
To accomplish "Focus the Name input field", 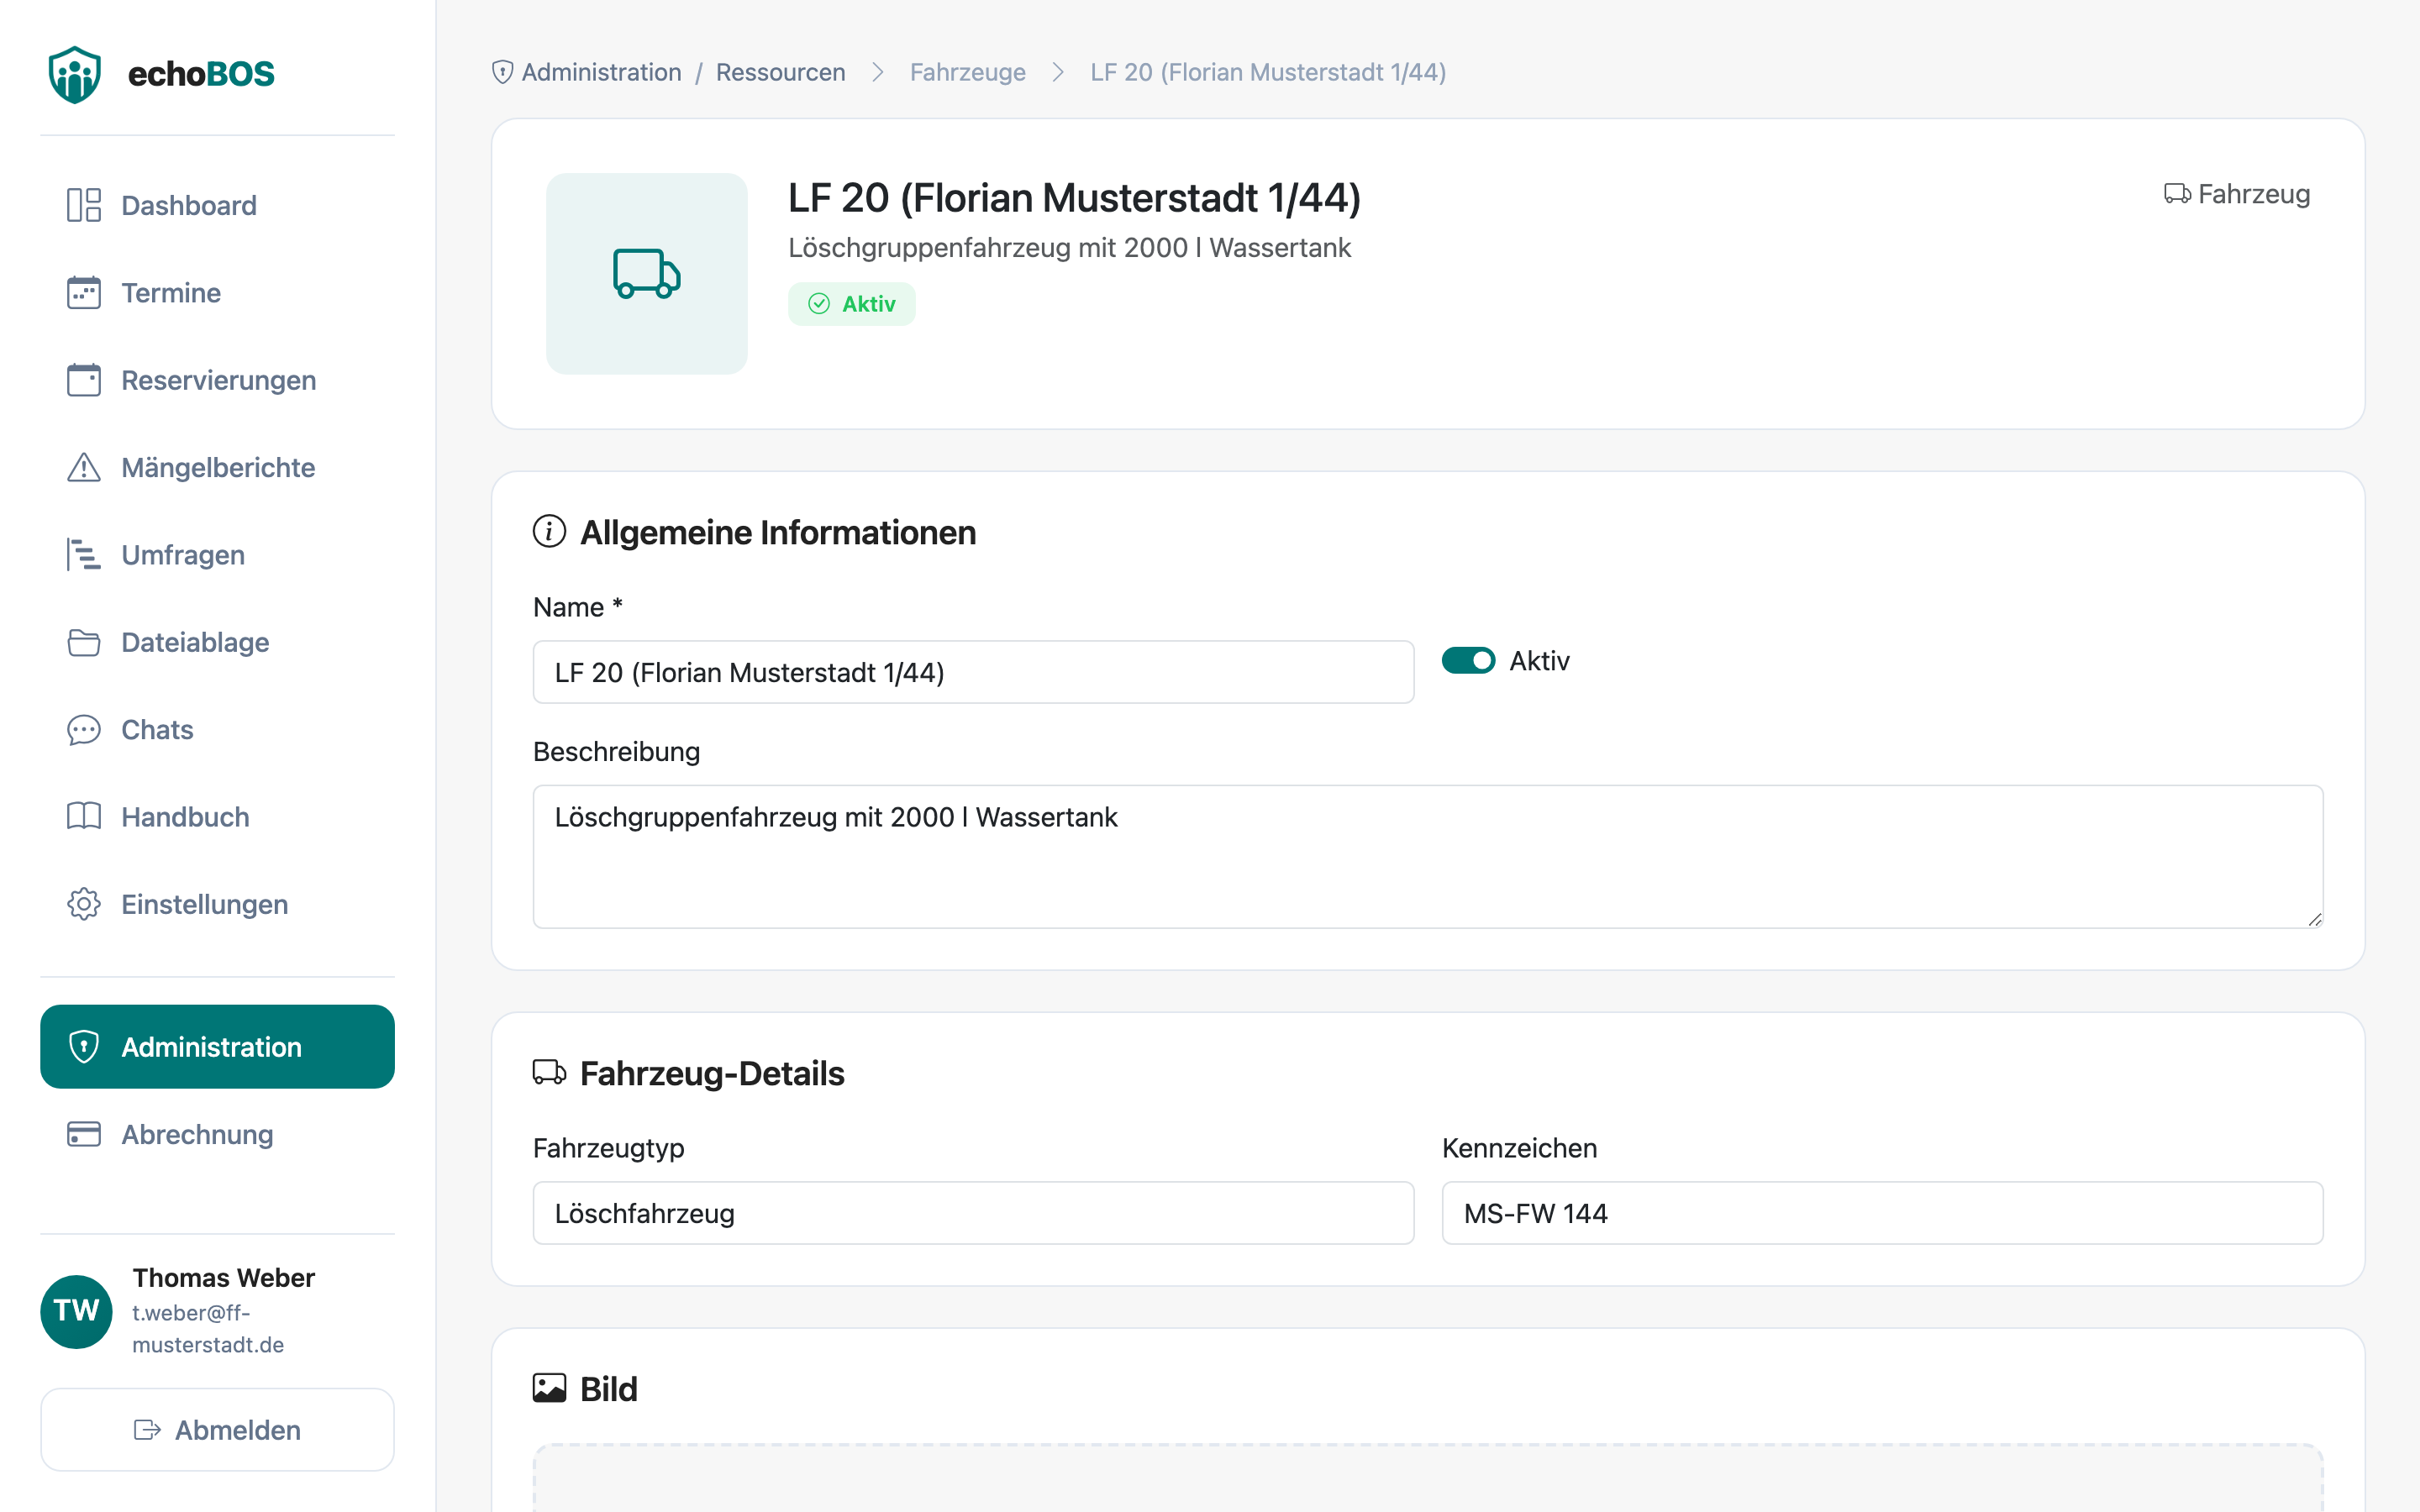I will [x=974, y=672].
